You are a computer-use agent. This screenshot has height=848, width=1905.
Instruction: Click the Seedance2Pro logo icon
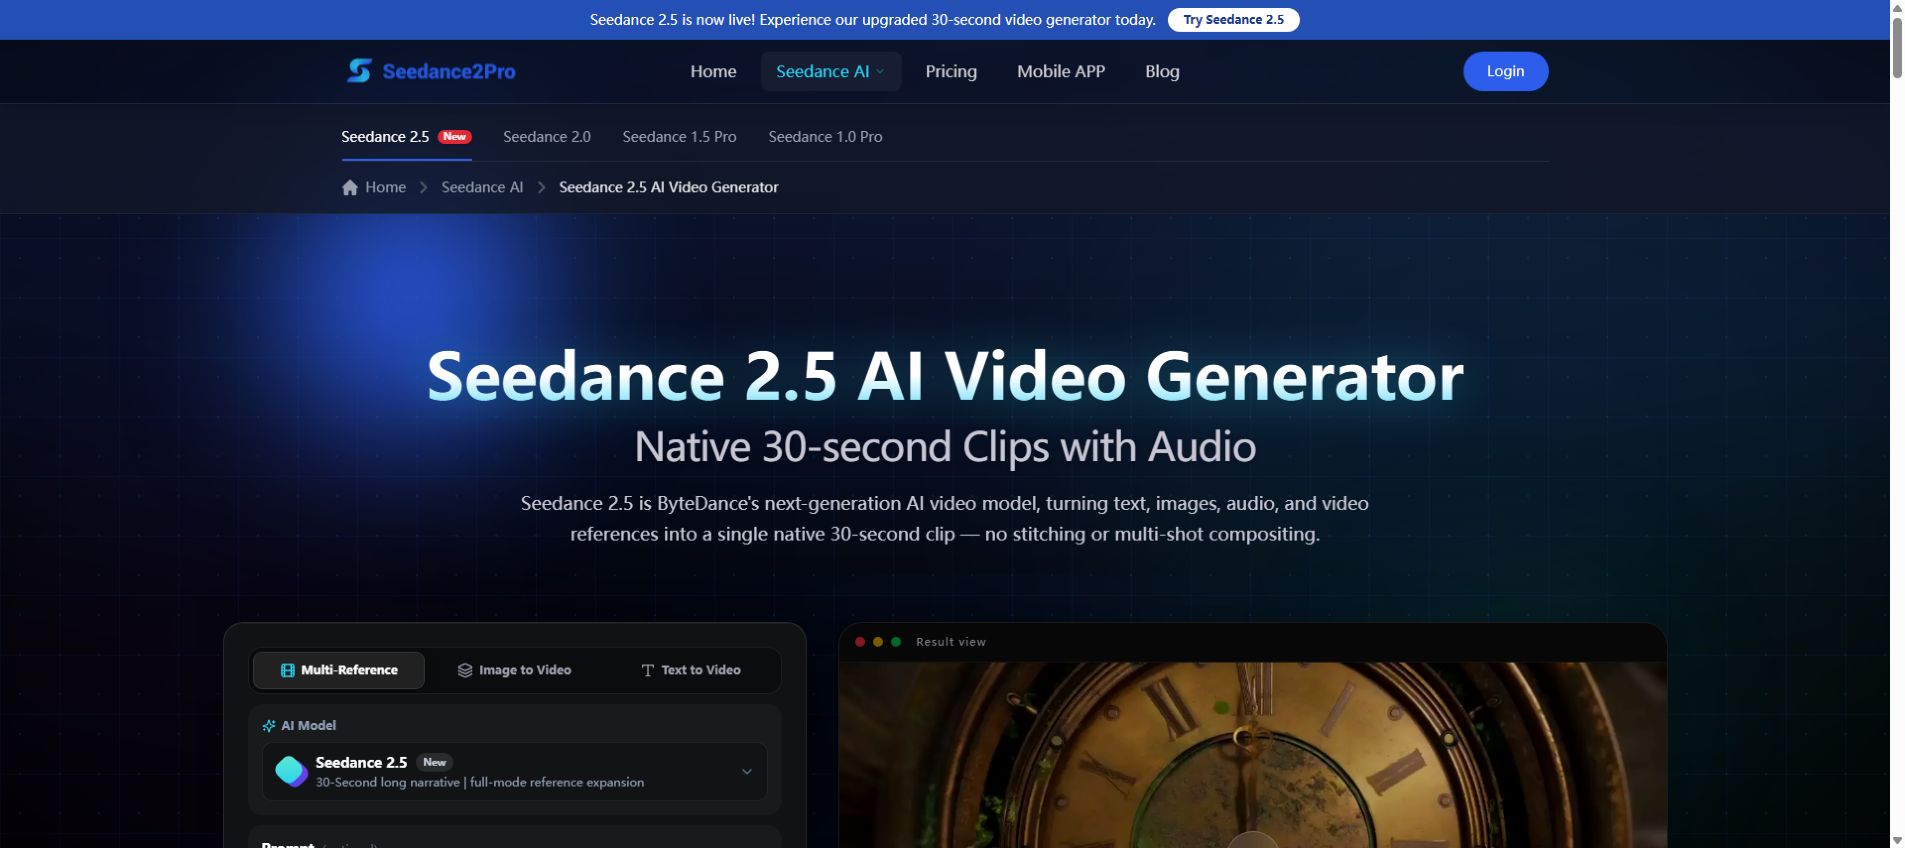359,71
